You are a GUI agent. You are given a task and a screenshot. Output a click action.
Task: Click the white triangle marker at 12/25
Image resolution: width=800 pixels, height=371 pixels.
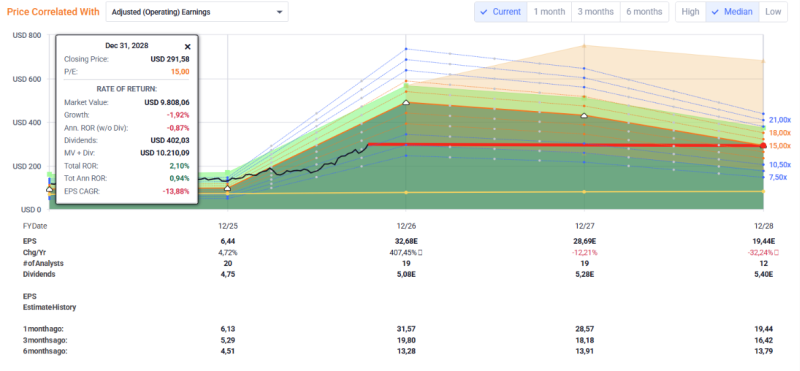(228, 189)
